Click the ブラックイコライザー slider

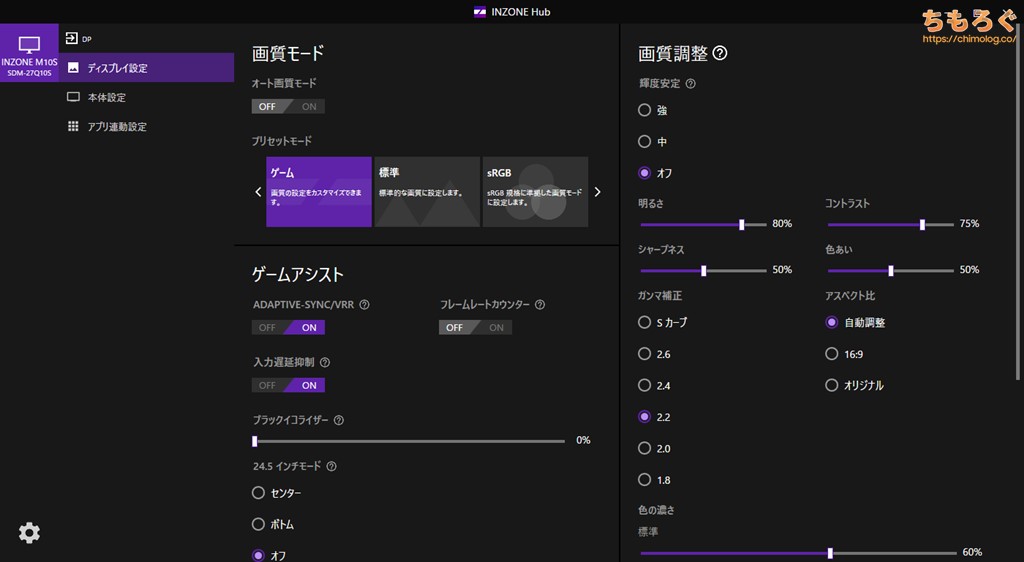(x=409, y=441)
